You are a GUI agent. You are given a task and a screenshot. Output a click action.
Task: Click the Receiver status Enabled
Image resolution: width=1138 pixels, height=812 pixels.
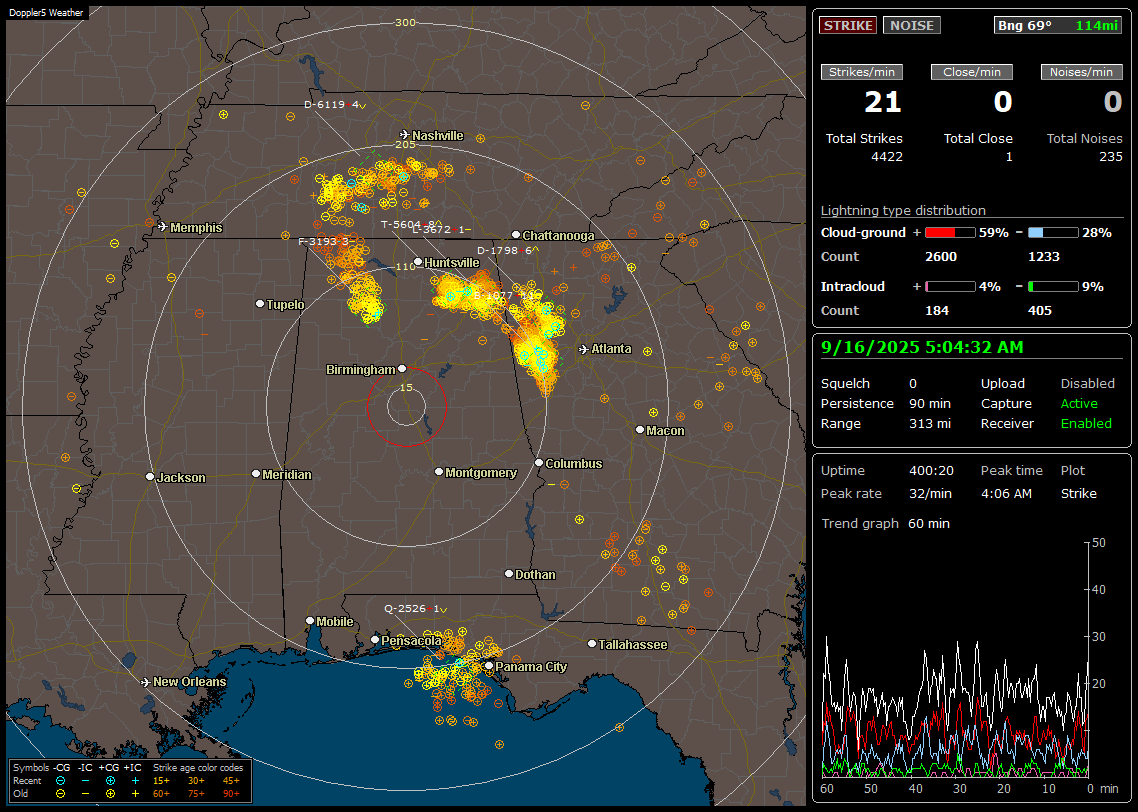click(x=1086, y=424)
